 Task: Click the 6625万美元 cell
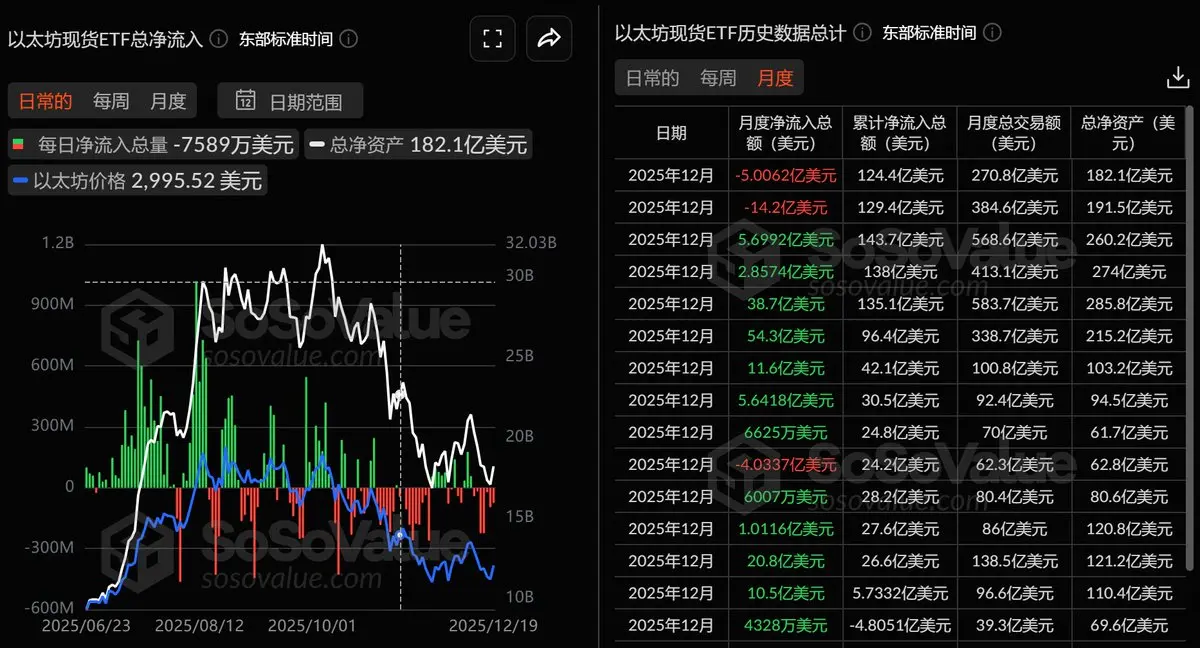pyautogui.click(x=785, y=432)
